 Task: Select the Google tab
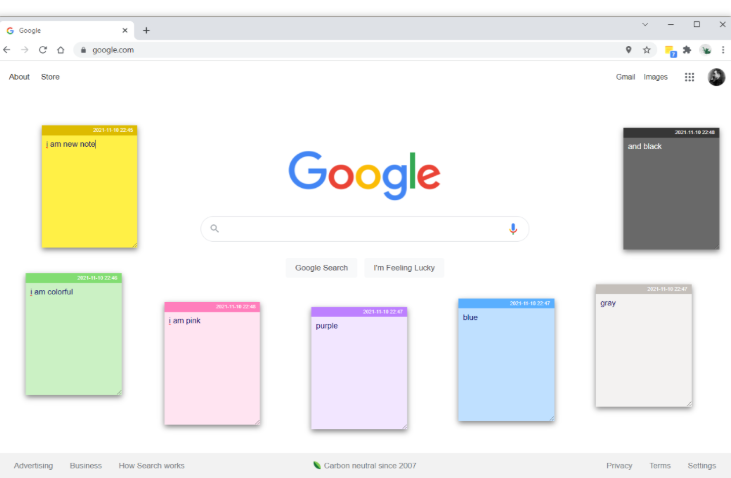point(67,30)
